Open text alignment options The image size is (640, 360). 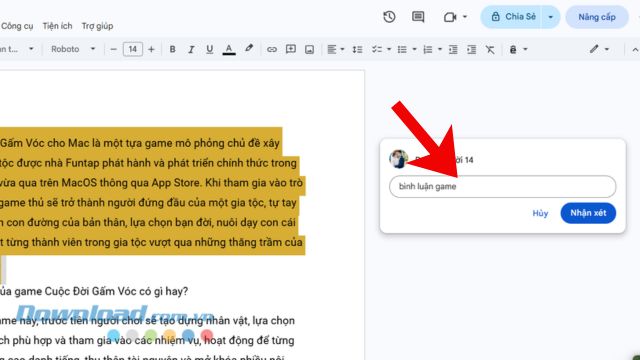coord(335,49)
